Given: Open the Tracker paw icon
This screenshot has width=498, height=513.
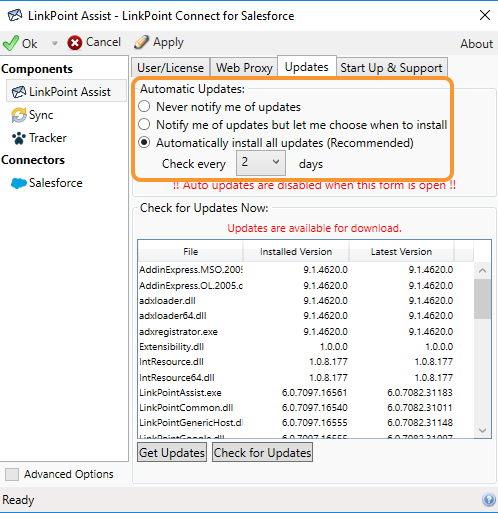Looking at the screenshot, I should click(19, 138).
